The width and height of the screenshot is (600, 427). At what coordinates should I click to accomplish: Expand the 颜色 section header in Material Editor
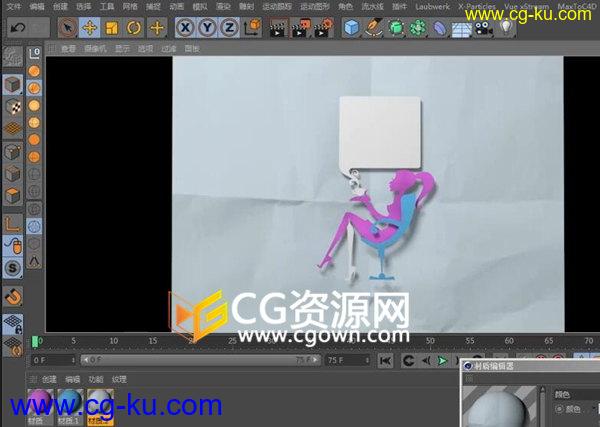point(562,394)
